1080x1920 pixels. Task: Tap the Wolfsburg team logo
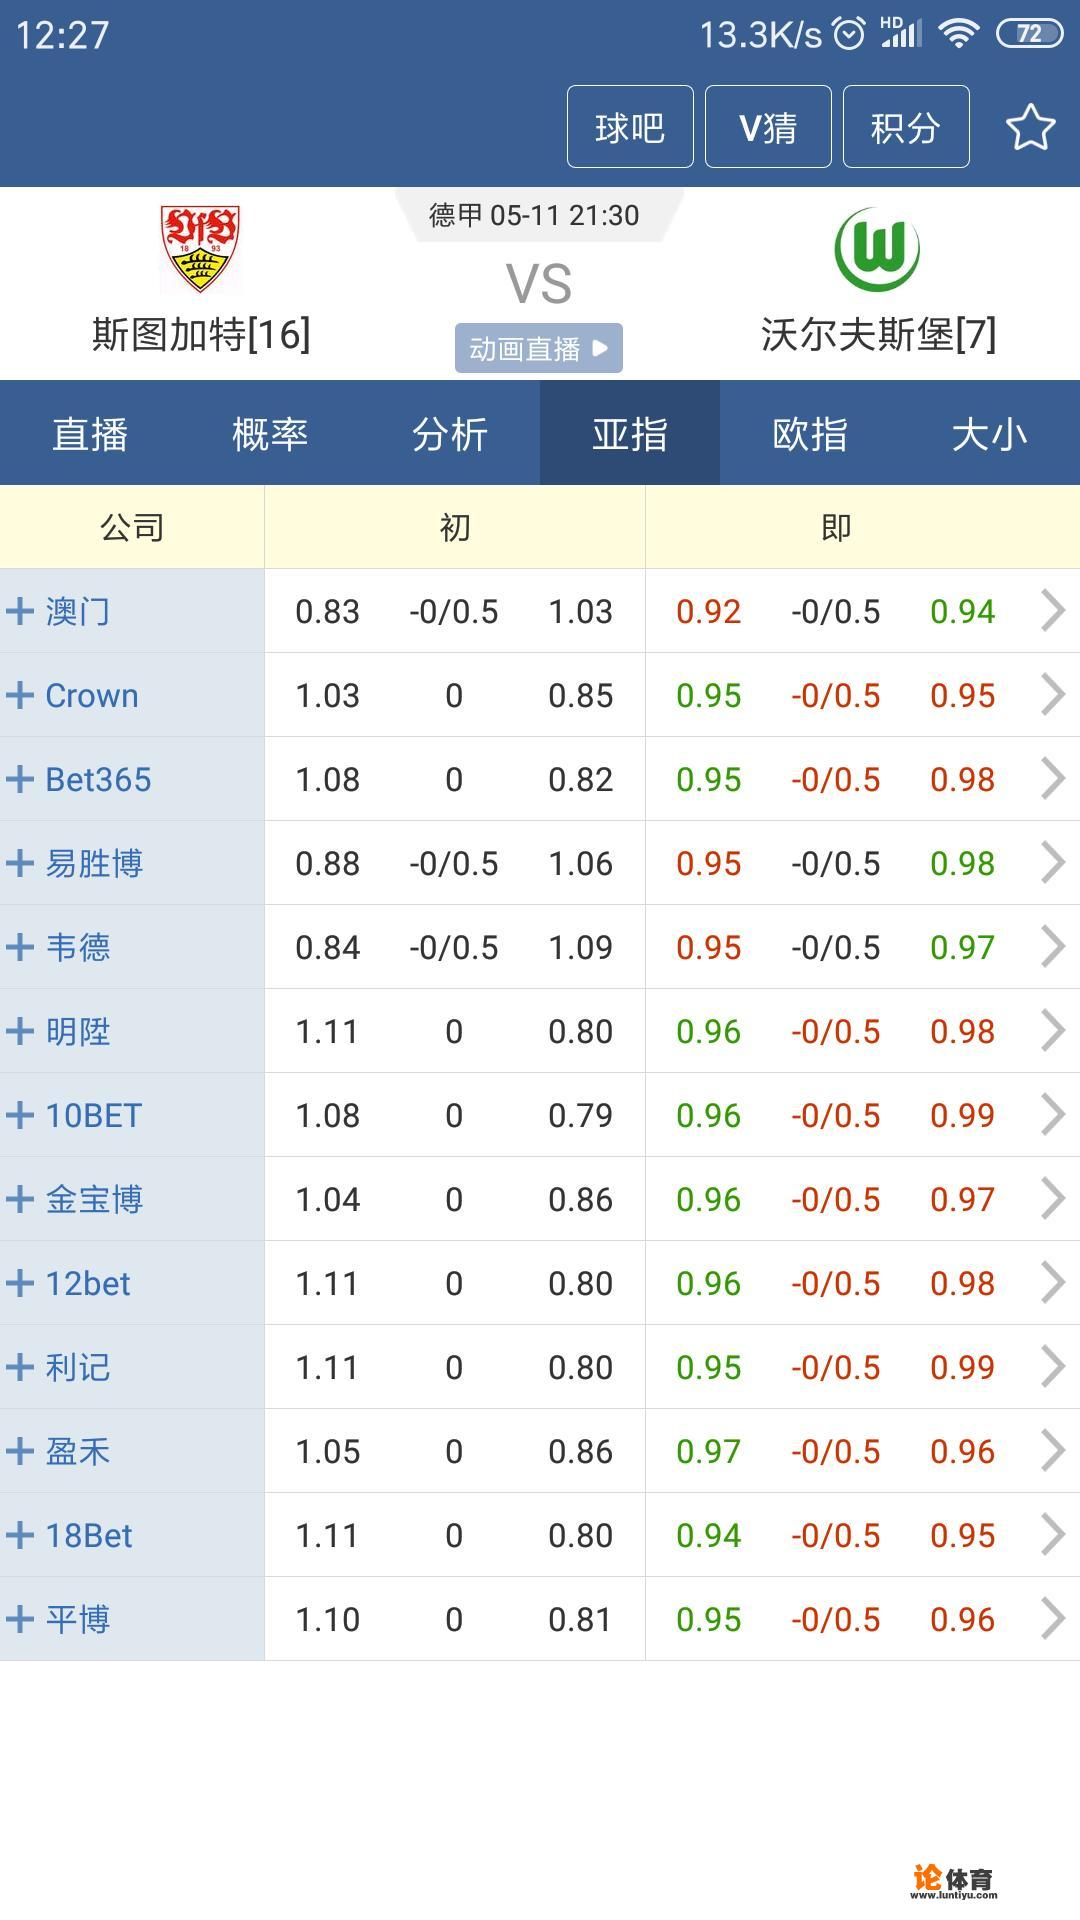pyautogui.click(x=877, y=249)
